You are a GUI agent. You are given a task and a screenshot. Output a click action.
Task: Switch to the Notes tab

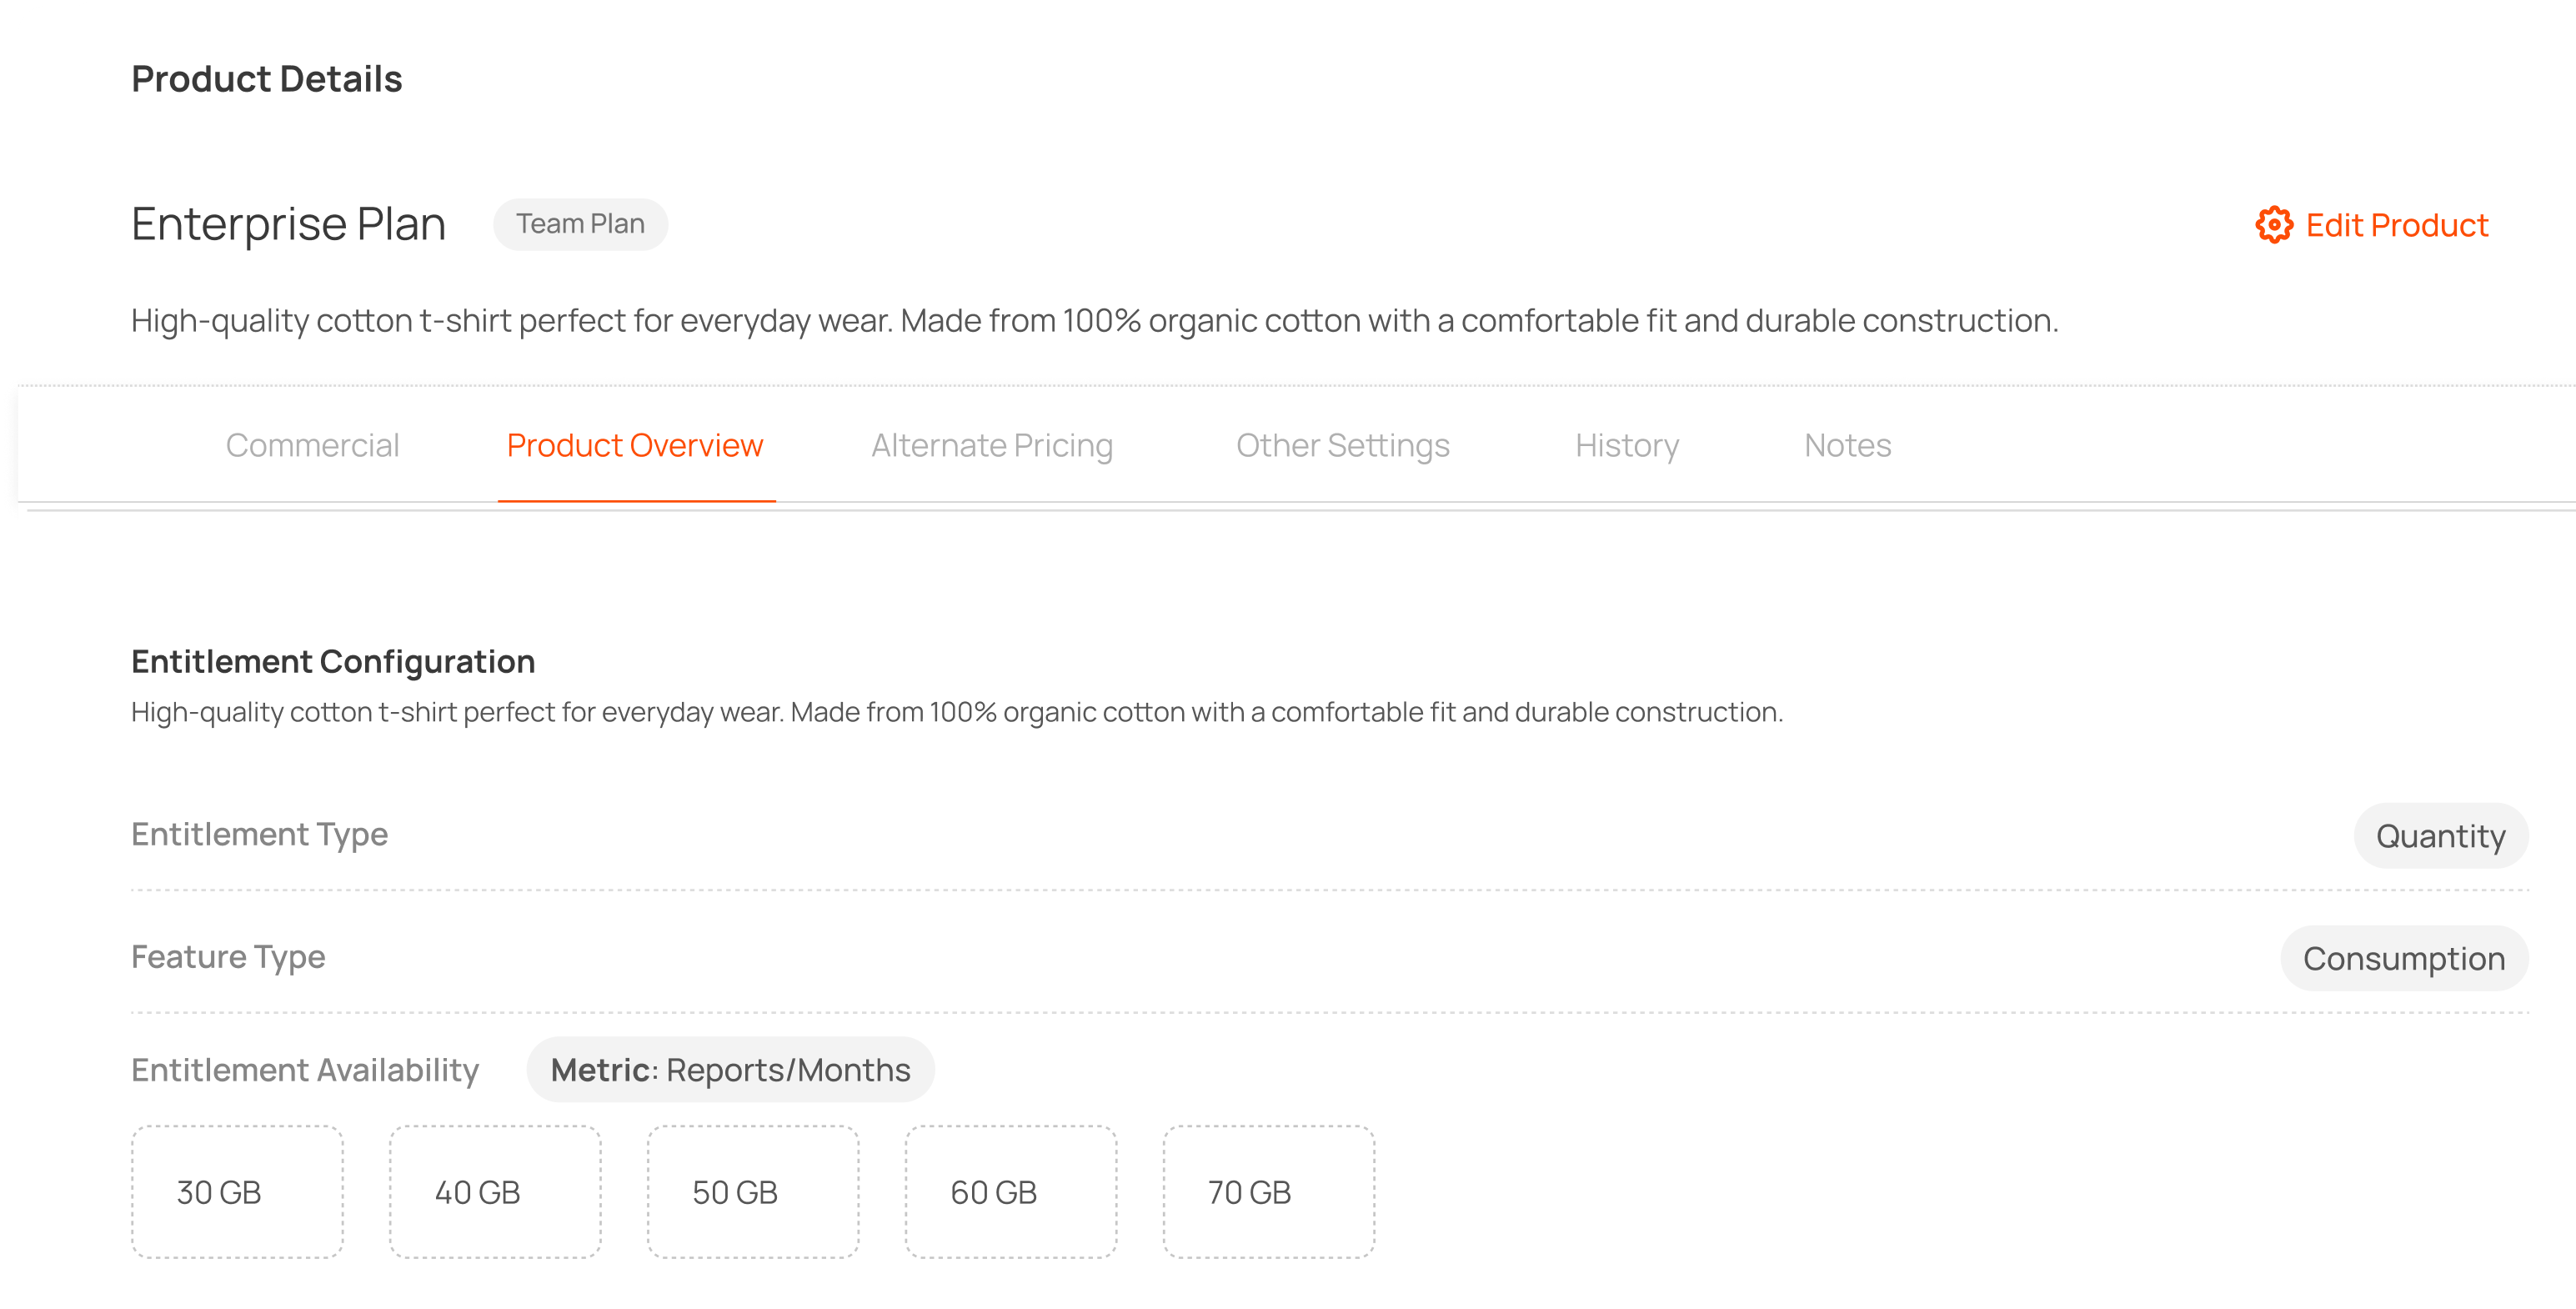click(x=1847, y=445)
